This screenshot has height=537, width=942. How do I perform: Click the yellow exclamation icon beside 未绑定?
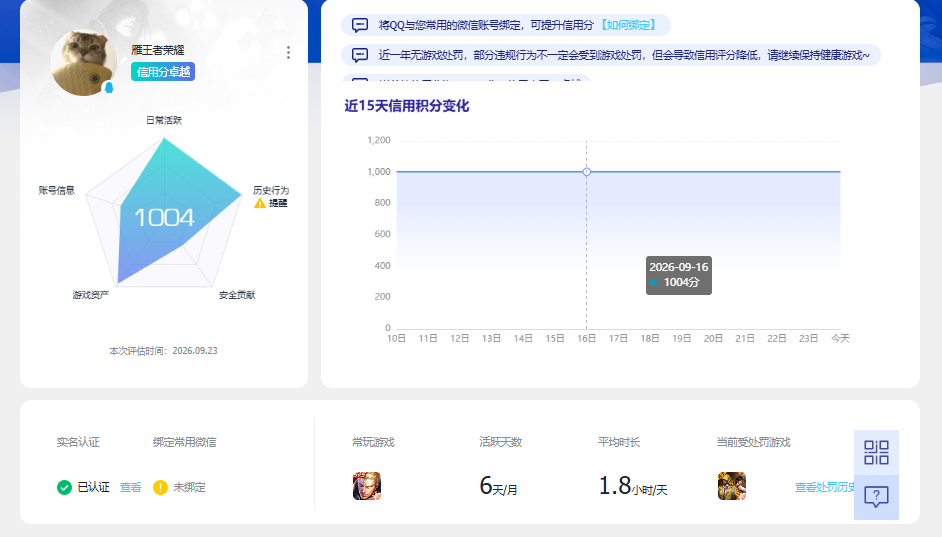point(160,487)
